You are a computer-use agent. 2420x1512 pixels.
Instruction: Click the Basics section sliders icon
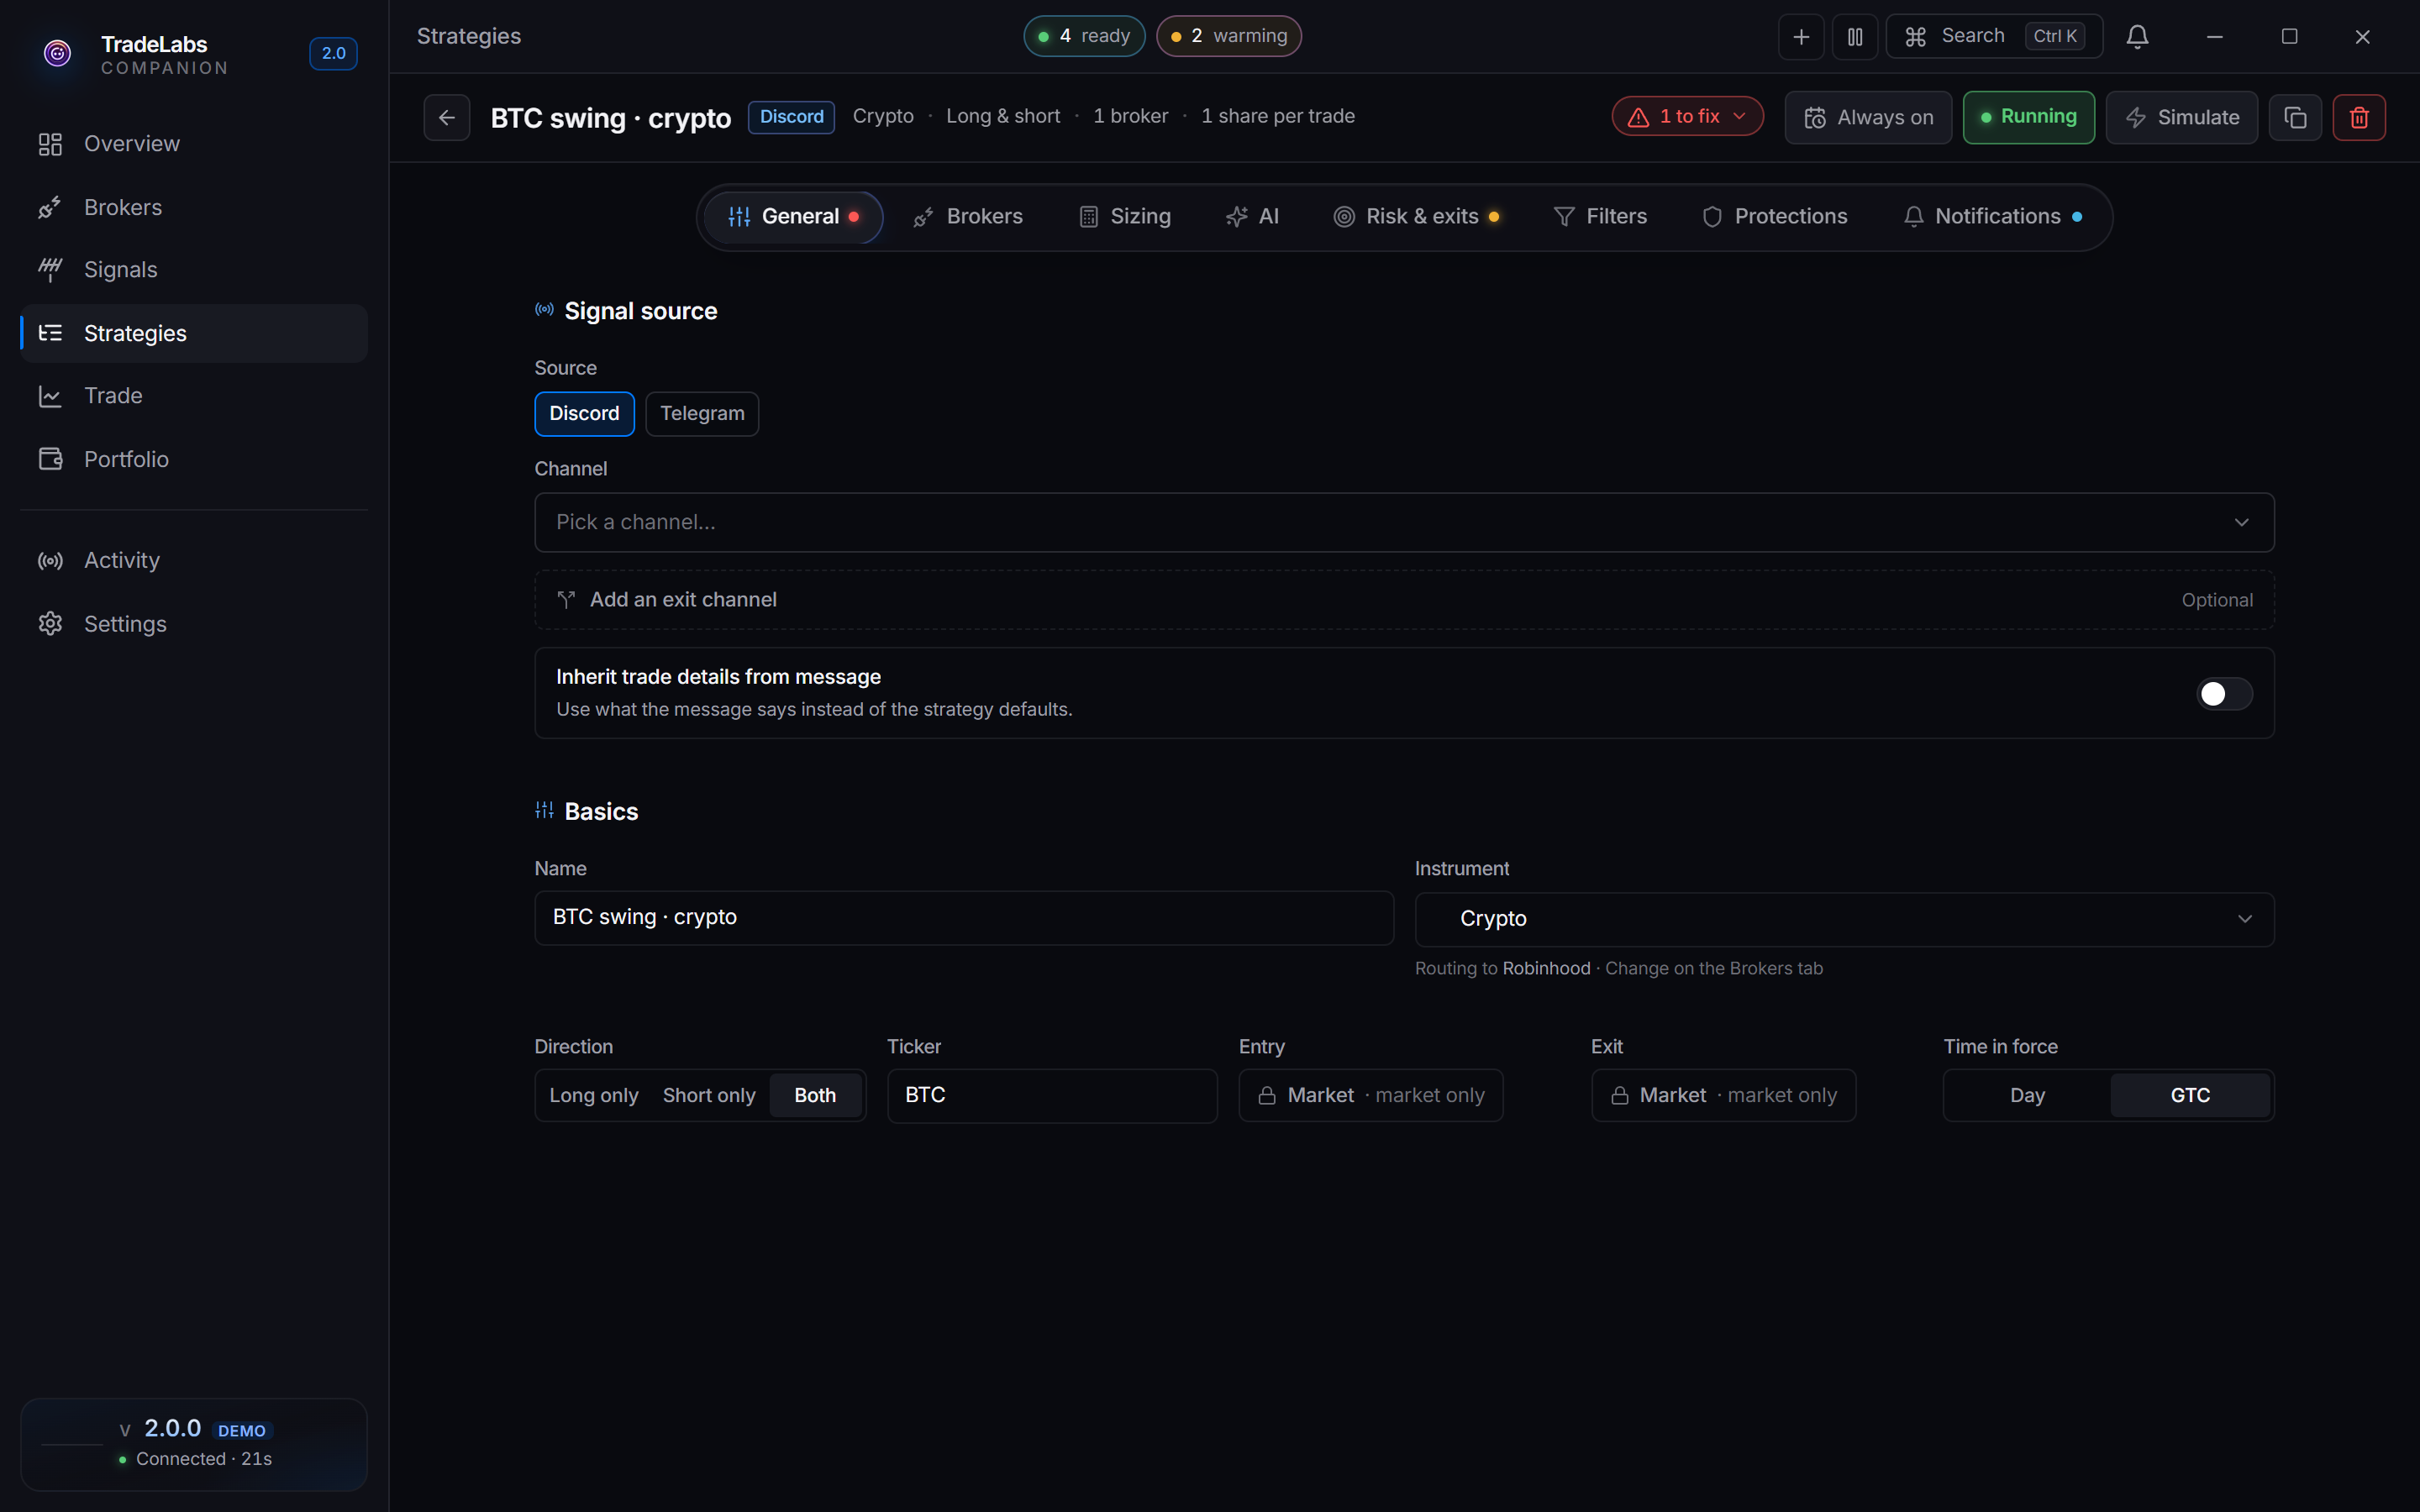click(544, 811)
